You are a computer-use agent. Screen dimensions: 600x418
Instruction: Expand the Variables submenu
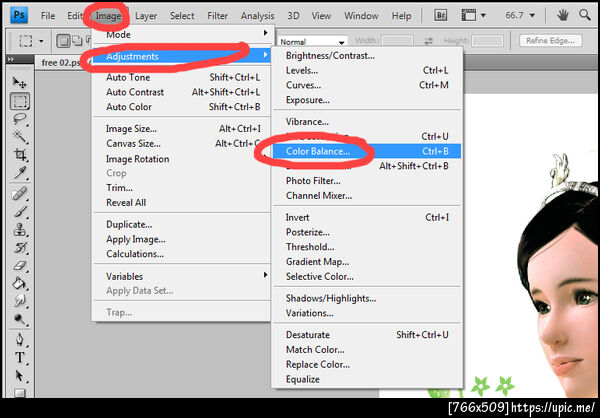(182, 276)
